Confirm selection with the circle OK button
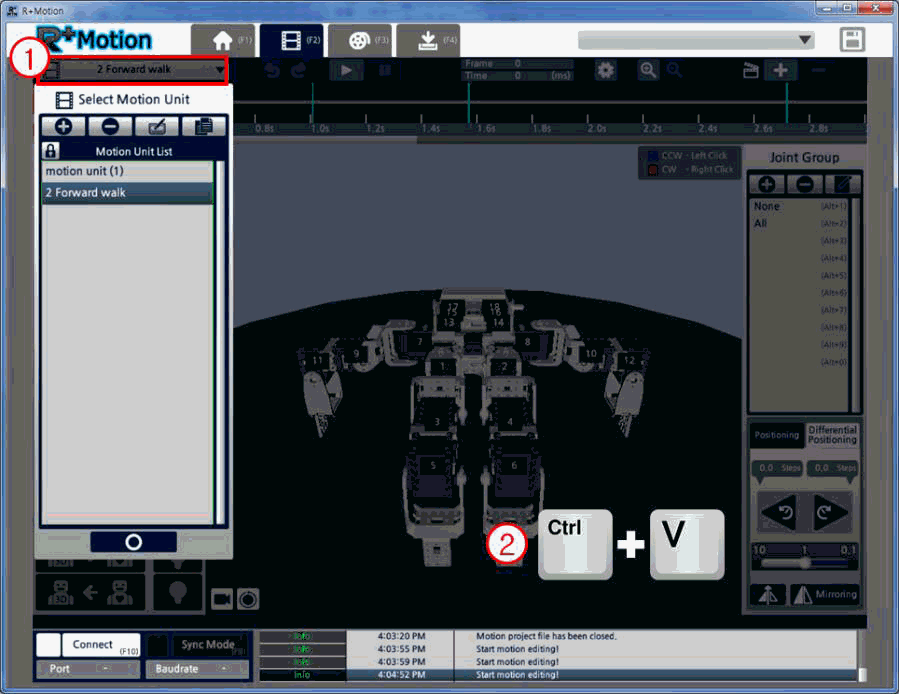This screenshot has width=899, height=694. click(x=134, y=542)
